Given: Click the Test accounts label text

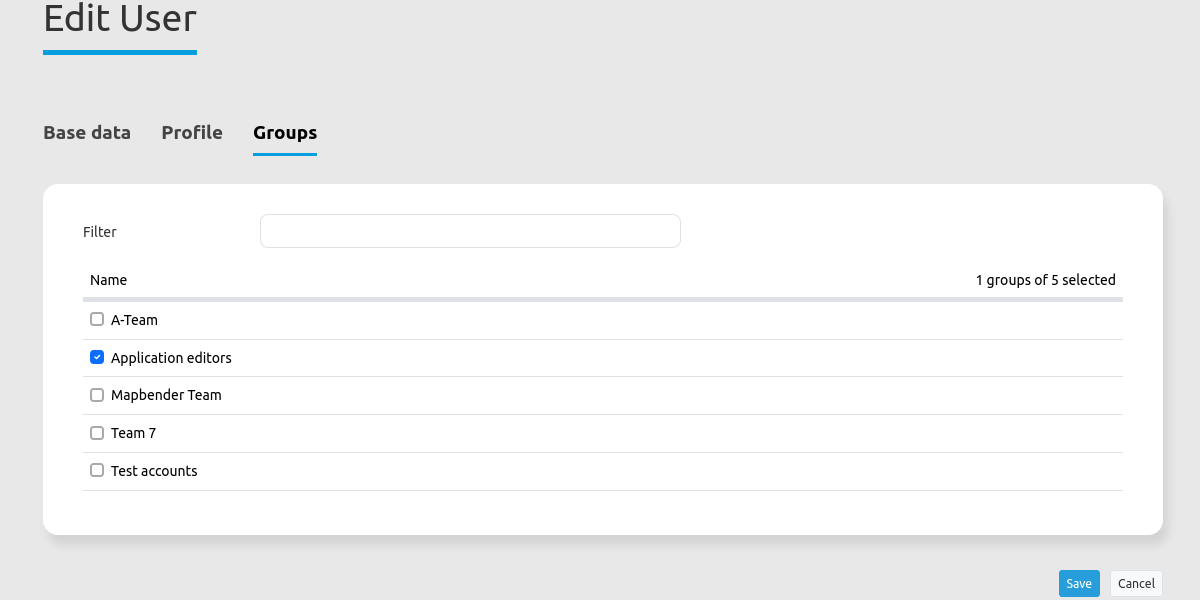Looking at the screenshot, I should [154, 471].
